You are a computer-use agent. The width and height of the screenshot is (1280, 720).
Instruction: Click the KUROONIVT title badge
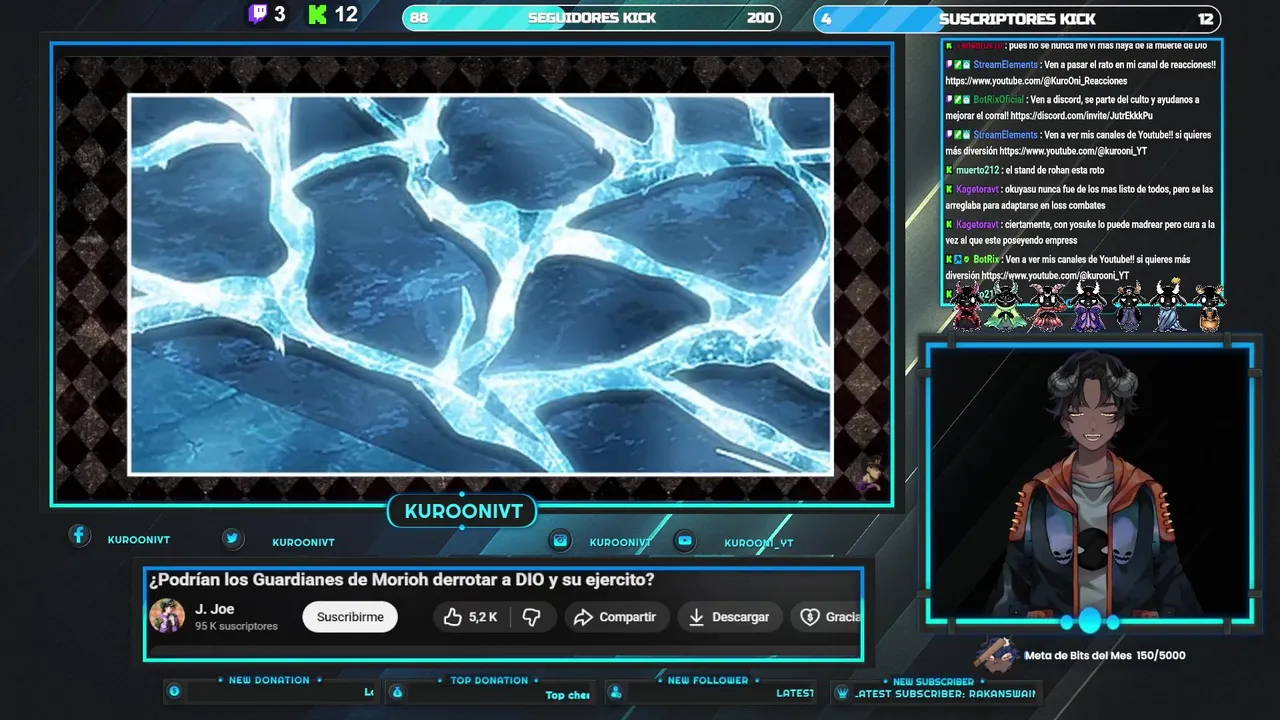[x=463, y=512]
